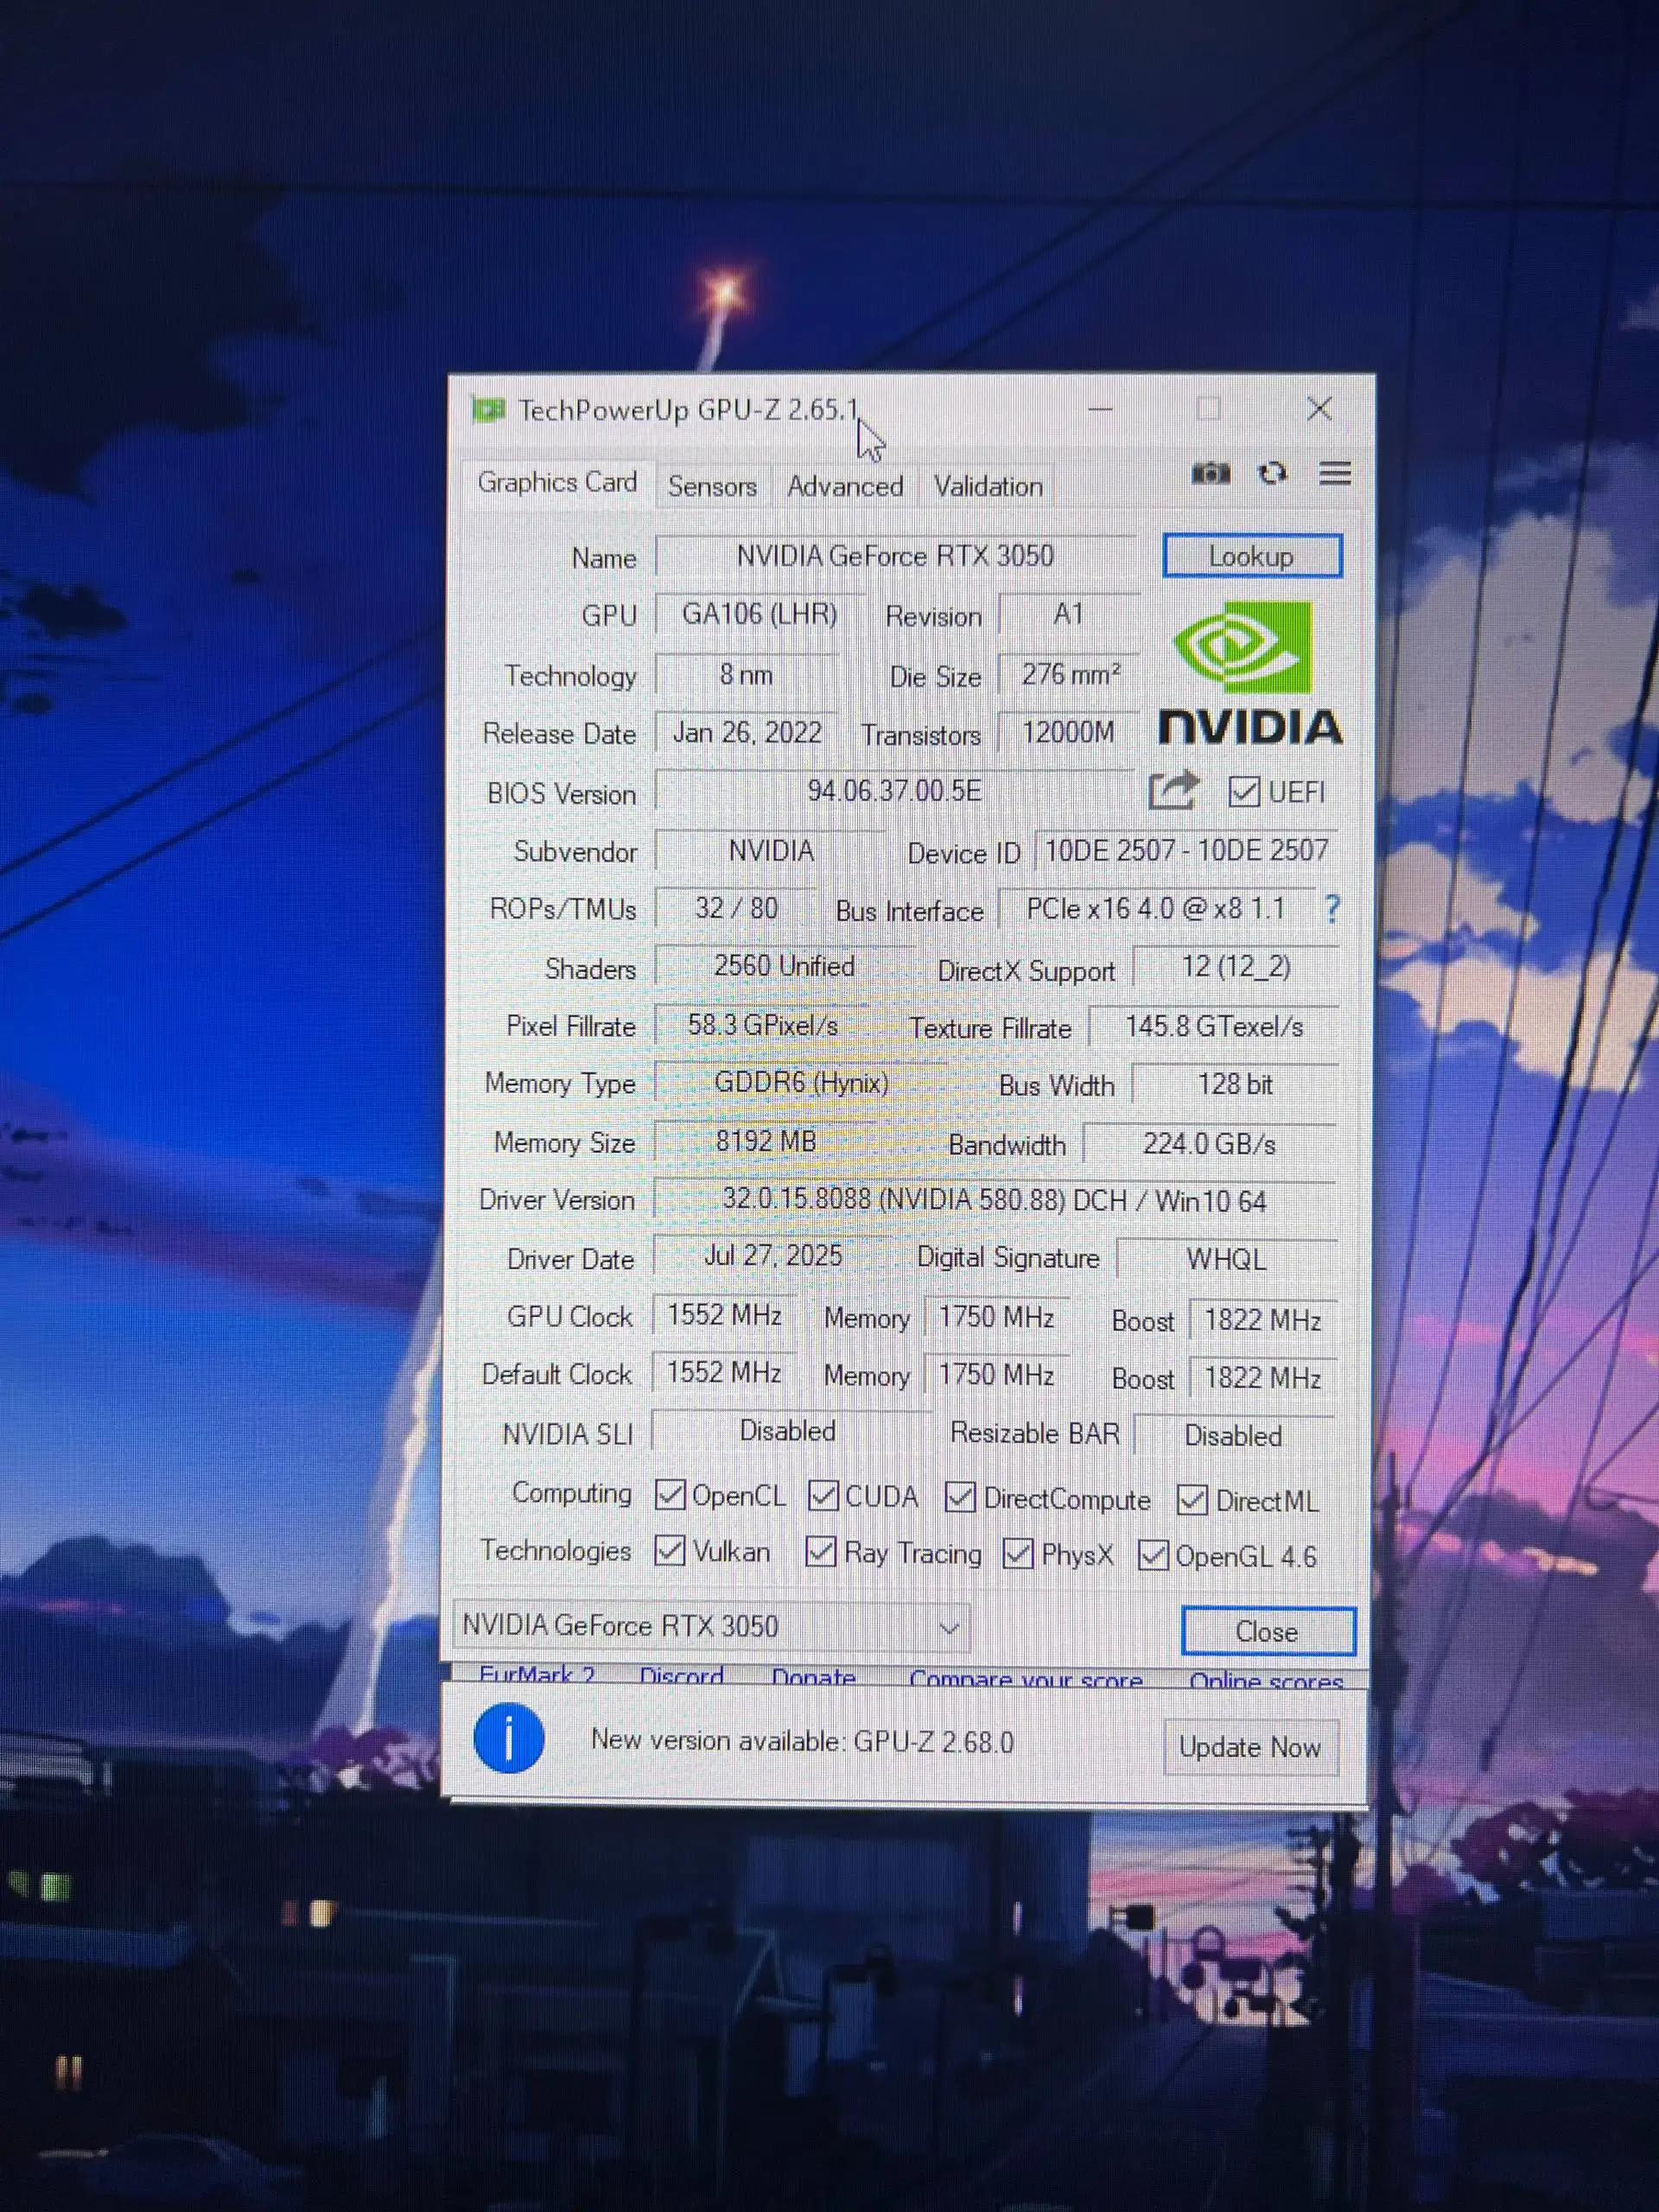
Task: Click the Lookup button
Action: 1252,556
